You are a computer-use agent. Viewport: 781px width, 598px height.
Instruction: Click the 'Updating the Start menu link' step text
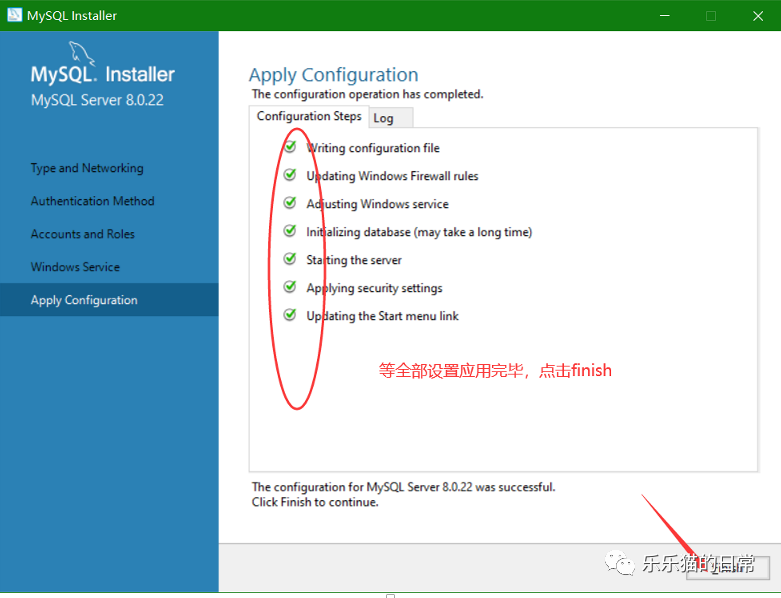point(383,316)
